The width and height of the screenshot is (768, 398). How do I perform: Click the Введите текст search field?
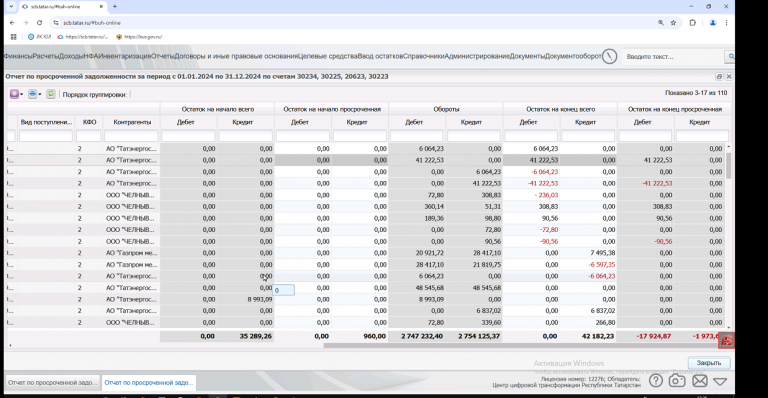673,57
